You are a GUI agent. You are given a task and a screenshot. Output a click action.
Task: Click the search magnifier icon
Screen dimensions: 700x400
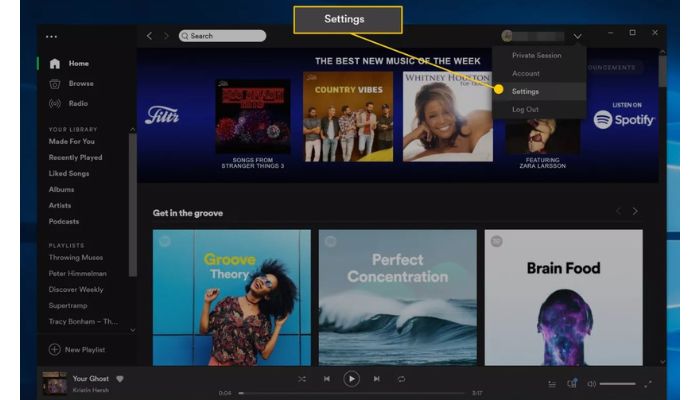tap(185, 36)
